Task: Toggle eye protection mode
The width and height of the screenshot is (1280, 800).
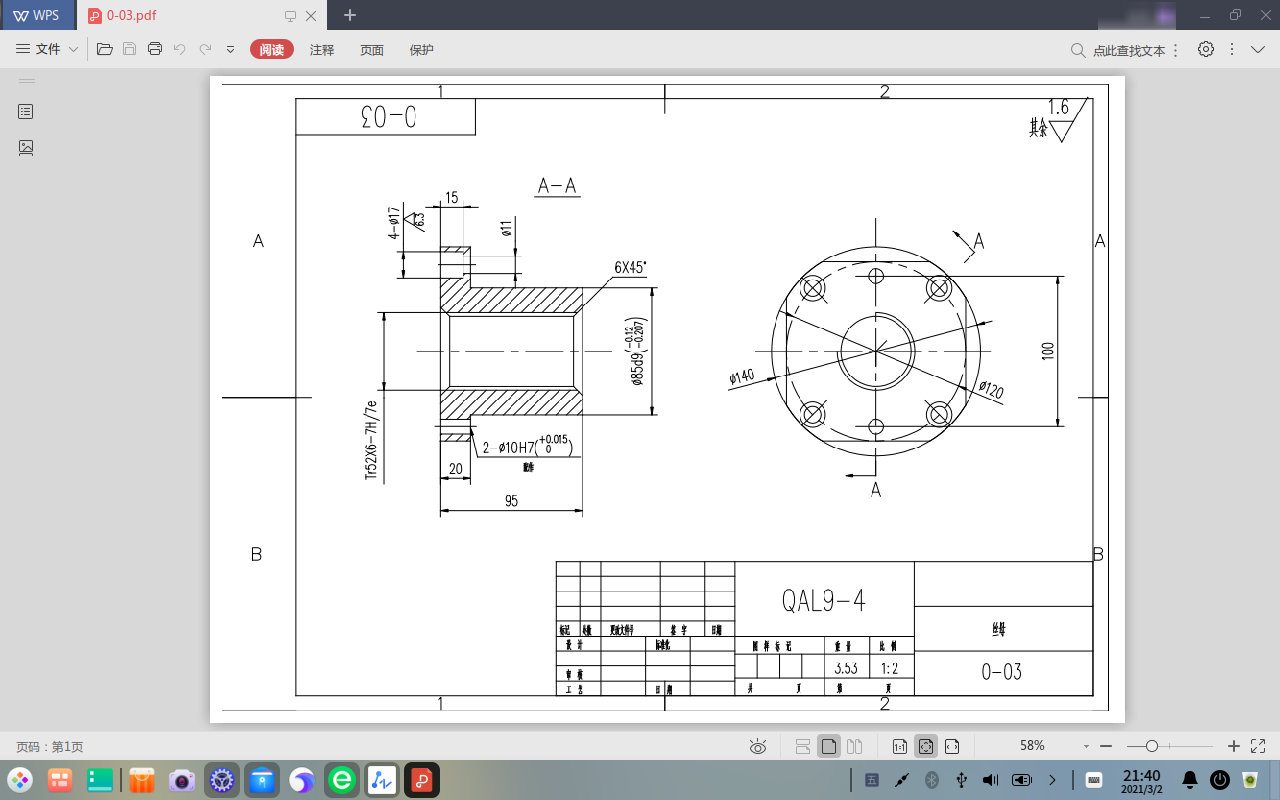Action: pos(758,746)
